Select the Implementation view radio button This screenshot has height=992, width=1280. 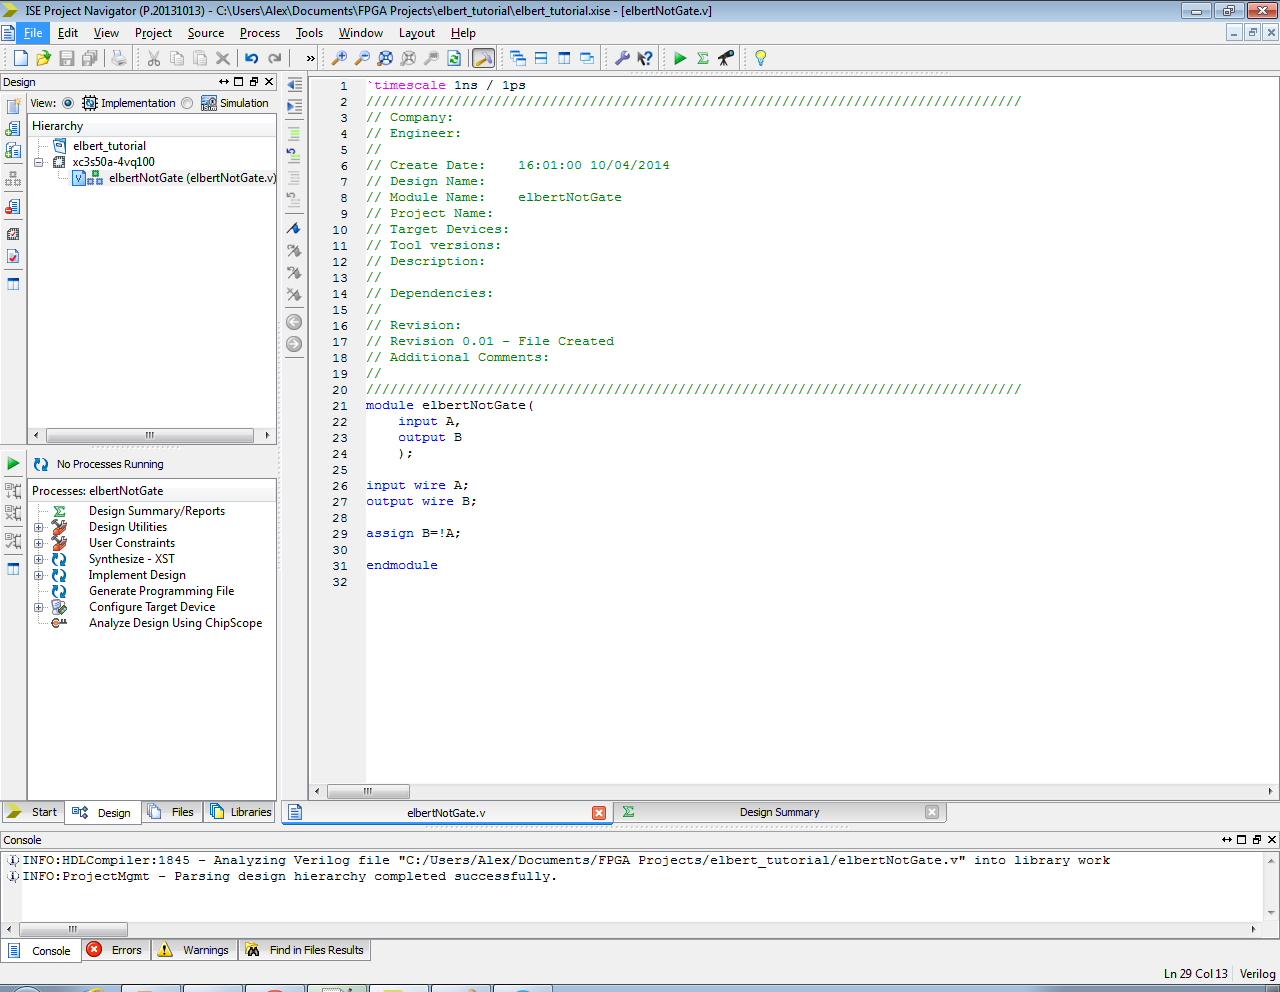tap(68, 103)
